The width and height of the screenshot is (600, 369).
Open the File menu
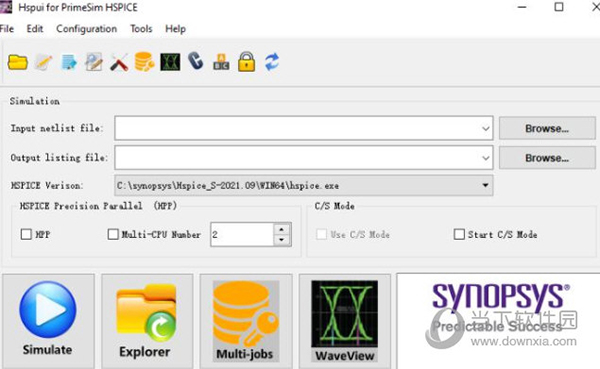coord(7,29)
